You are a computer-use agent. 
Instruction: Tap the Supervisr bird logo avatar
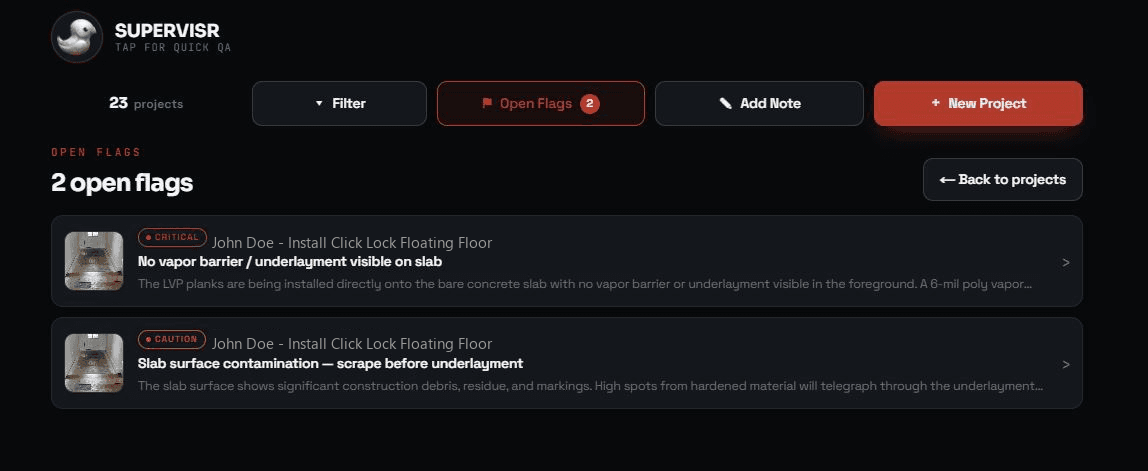(77, 37)
